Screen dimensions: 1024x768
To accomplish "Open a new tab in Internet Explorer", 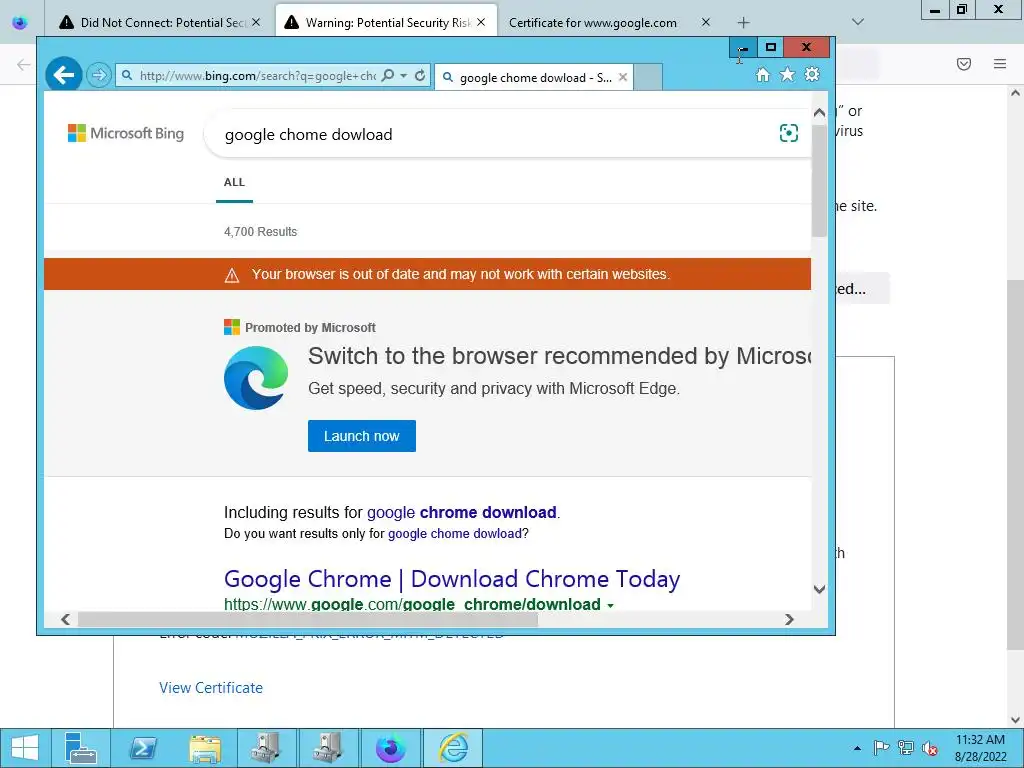I will click(648, 77).
